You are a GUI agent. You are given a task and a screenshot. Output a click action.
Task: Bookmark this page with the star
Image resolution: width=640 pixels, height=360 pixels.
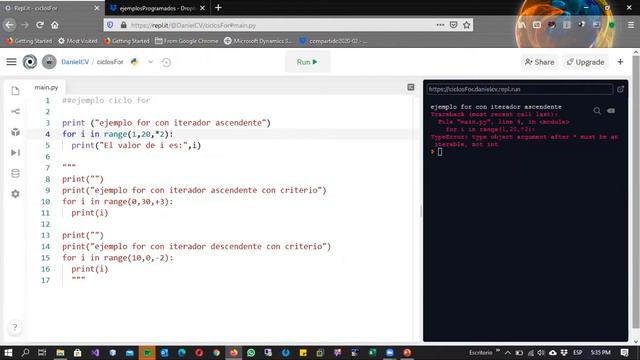[x=467, y=25]
